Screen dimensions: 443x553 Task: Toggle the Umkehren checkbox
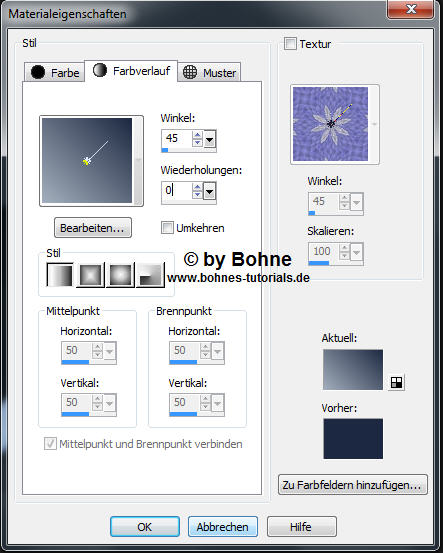pyautogui.click(x=167, y=228)
